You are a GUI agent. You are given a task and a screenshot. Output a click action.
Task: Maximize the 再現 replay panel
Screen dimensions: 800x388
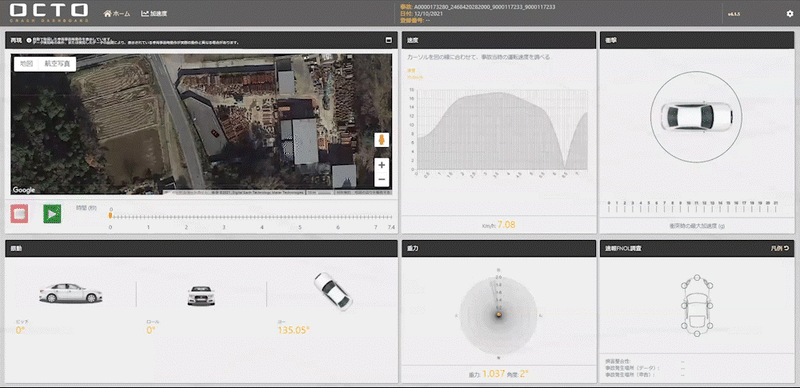[x=388, y=40]
